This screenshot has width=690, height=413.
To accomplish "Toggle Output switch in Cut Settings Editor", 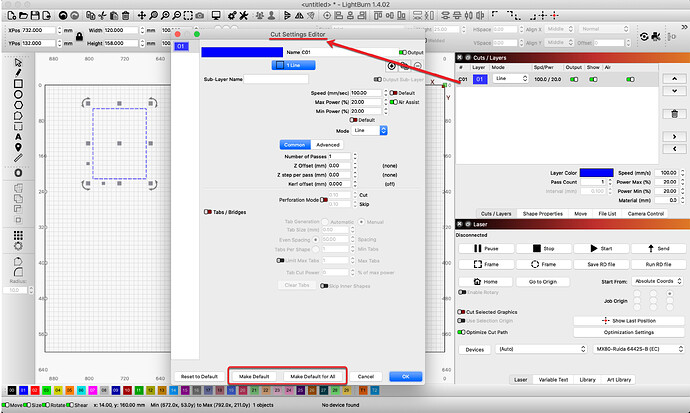I will coord(403,52).
